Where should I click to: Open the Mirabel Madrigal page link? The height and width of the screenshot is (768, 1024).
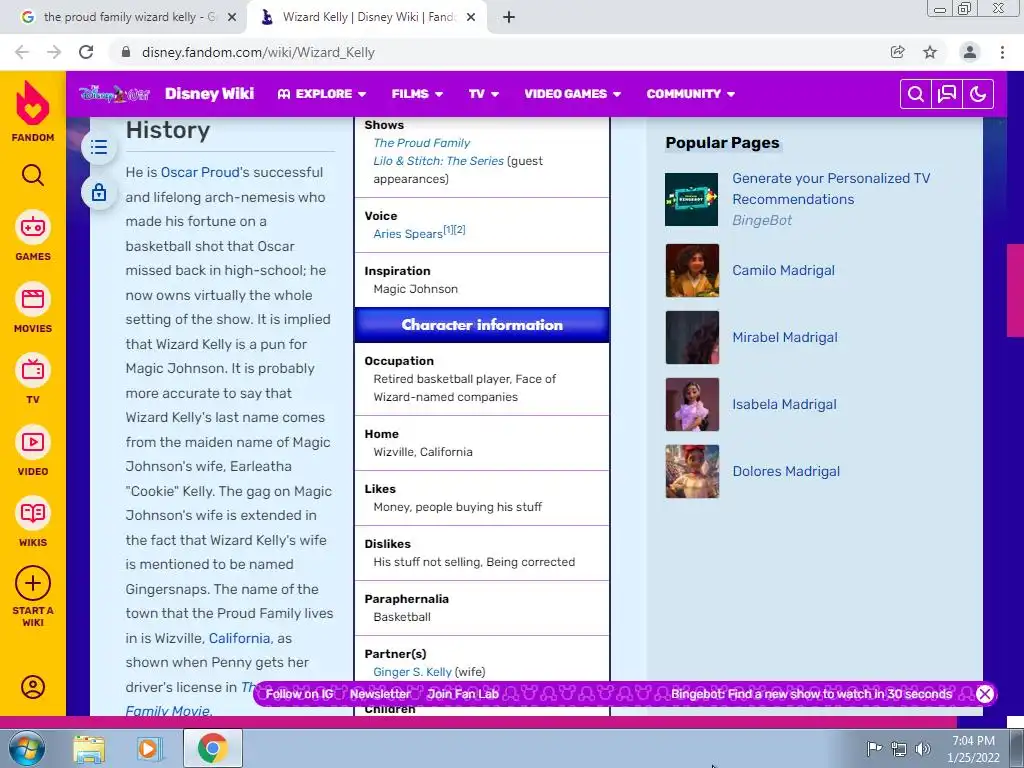(785, 338)
